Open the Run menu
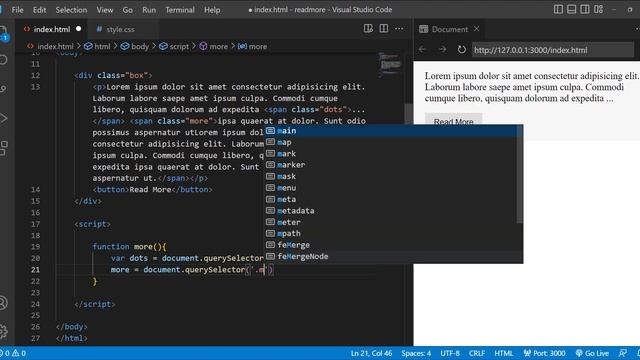This screenshot has height=360, width=640. click(149, 10)
